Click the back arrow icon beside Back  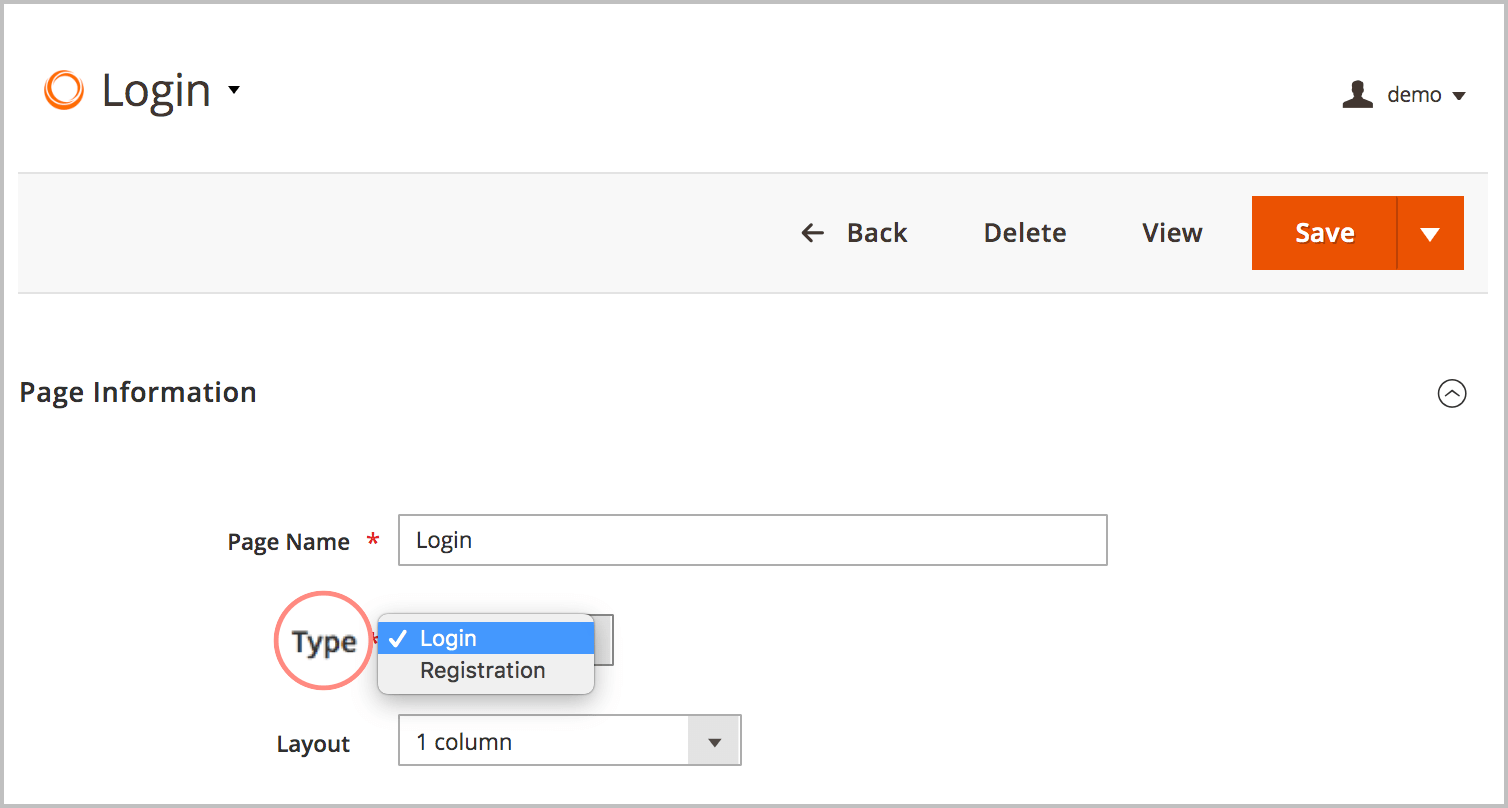click(813, 232)
